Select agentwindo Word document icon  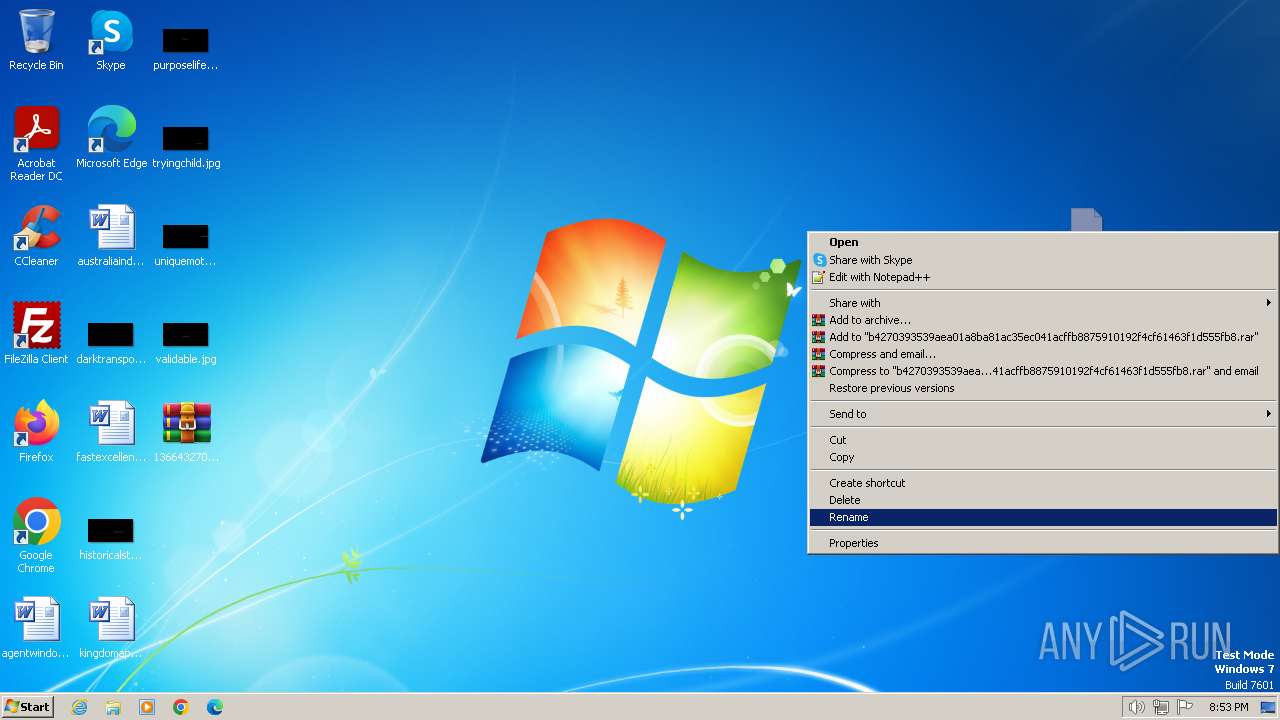click(36, 627)
